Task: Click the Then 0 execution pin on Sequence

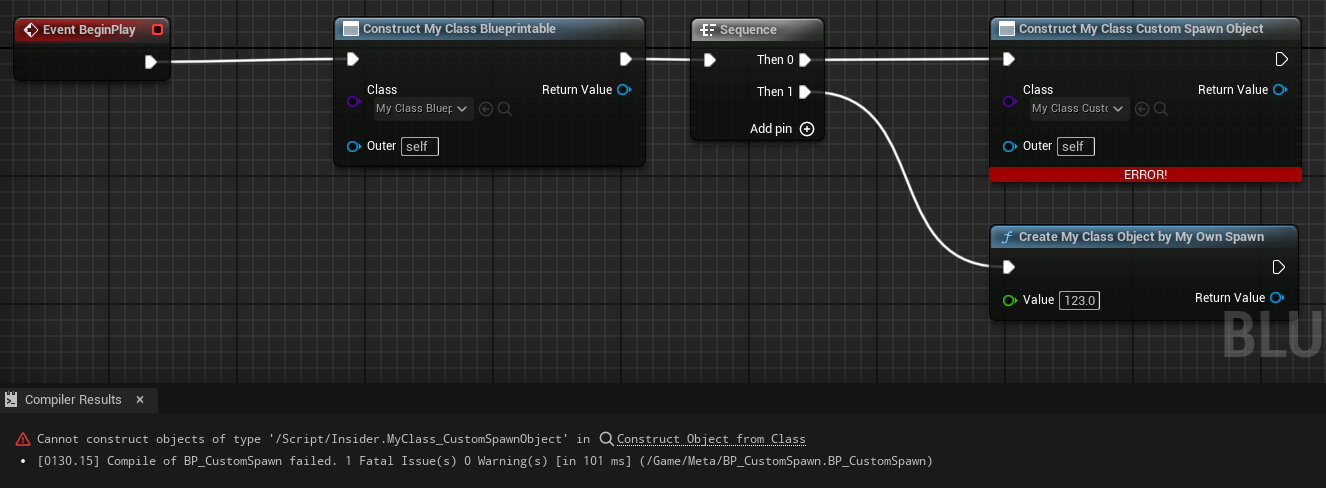Action: 805,60
